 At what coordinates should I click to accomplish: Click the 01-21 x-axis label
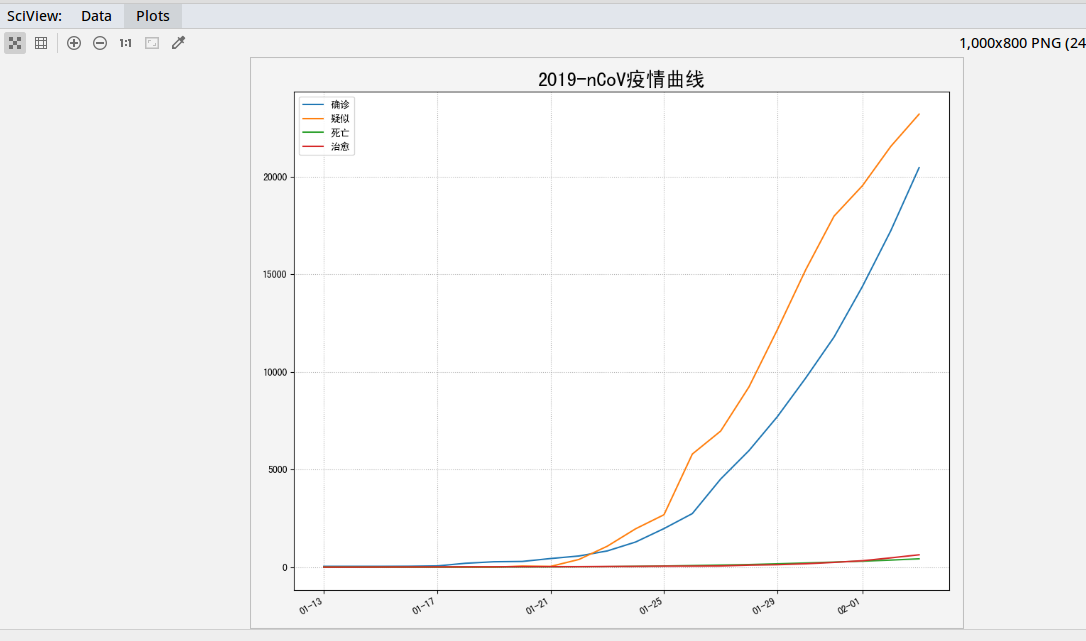point(538,603)
